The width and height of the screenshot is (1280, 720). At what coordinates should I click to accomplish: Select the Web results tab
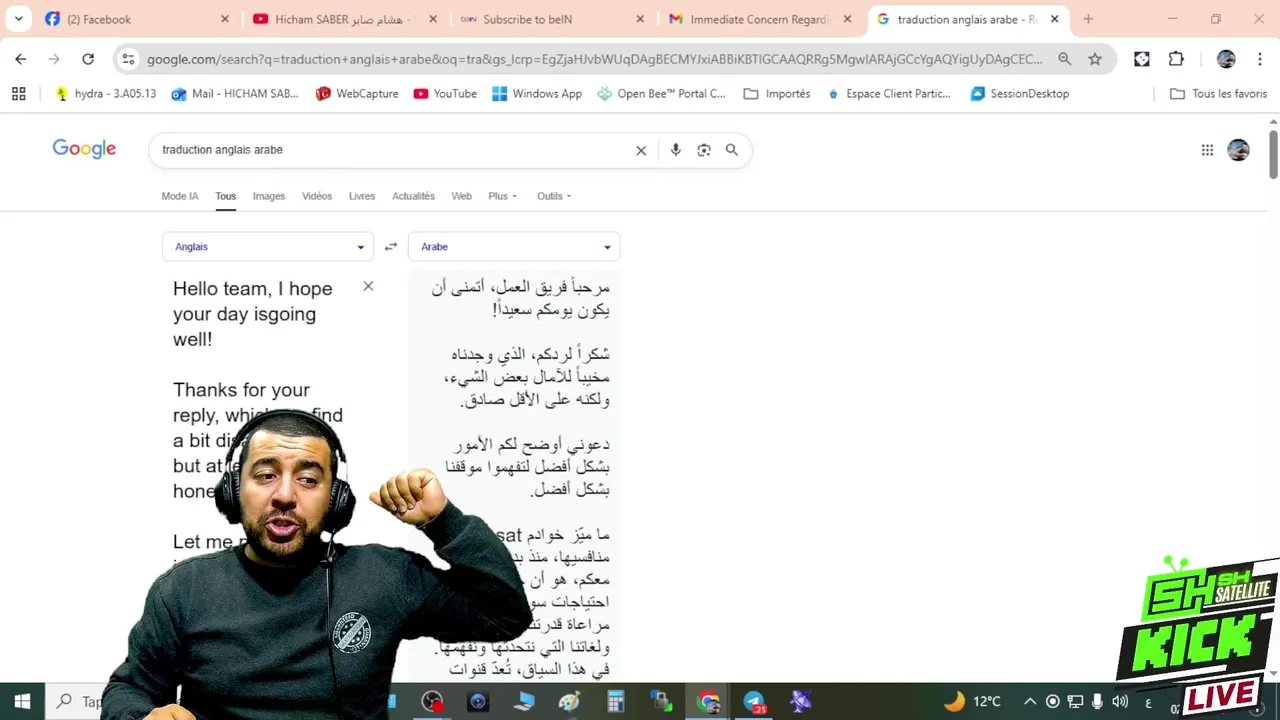[x=461, y=196]
